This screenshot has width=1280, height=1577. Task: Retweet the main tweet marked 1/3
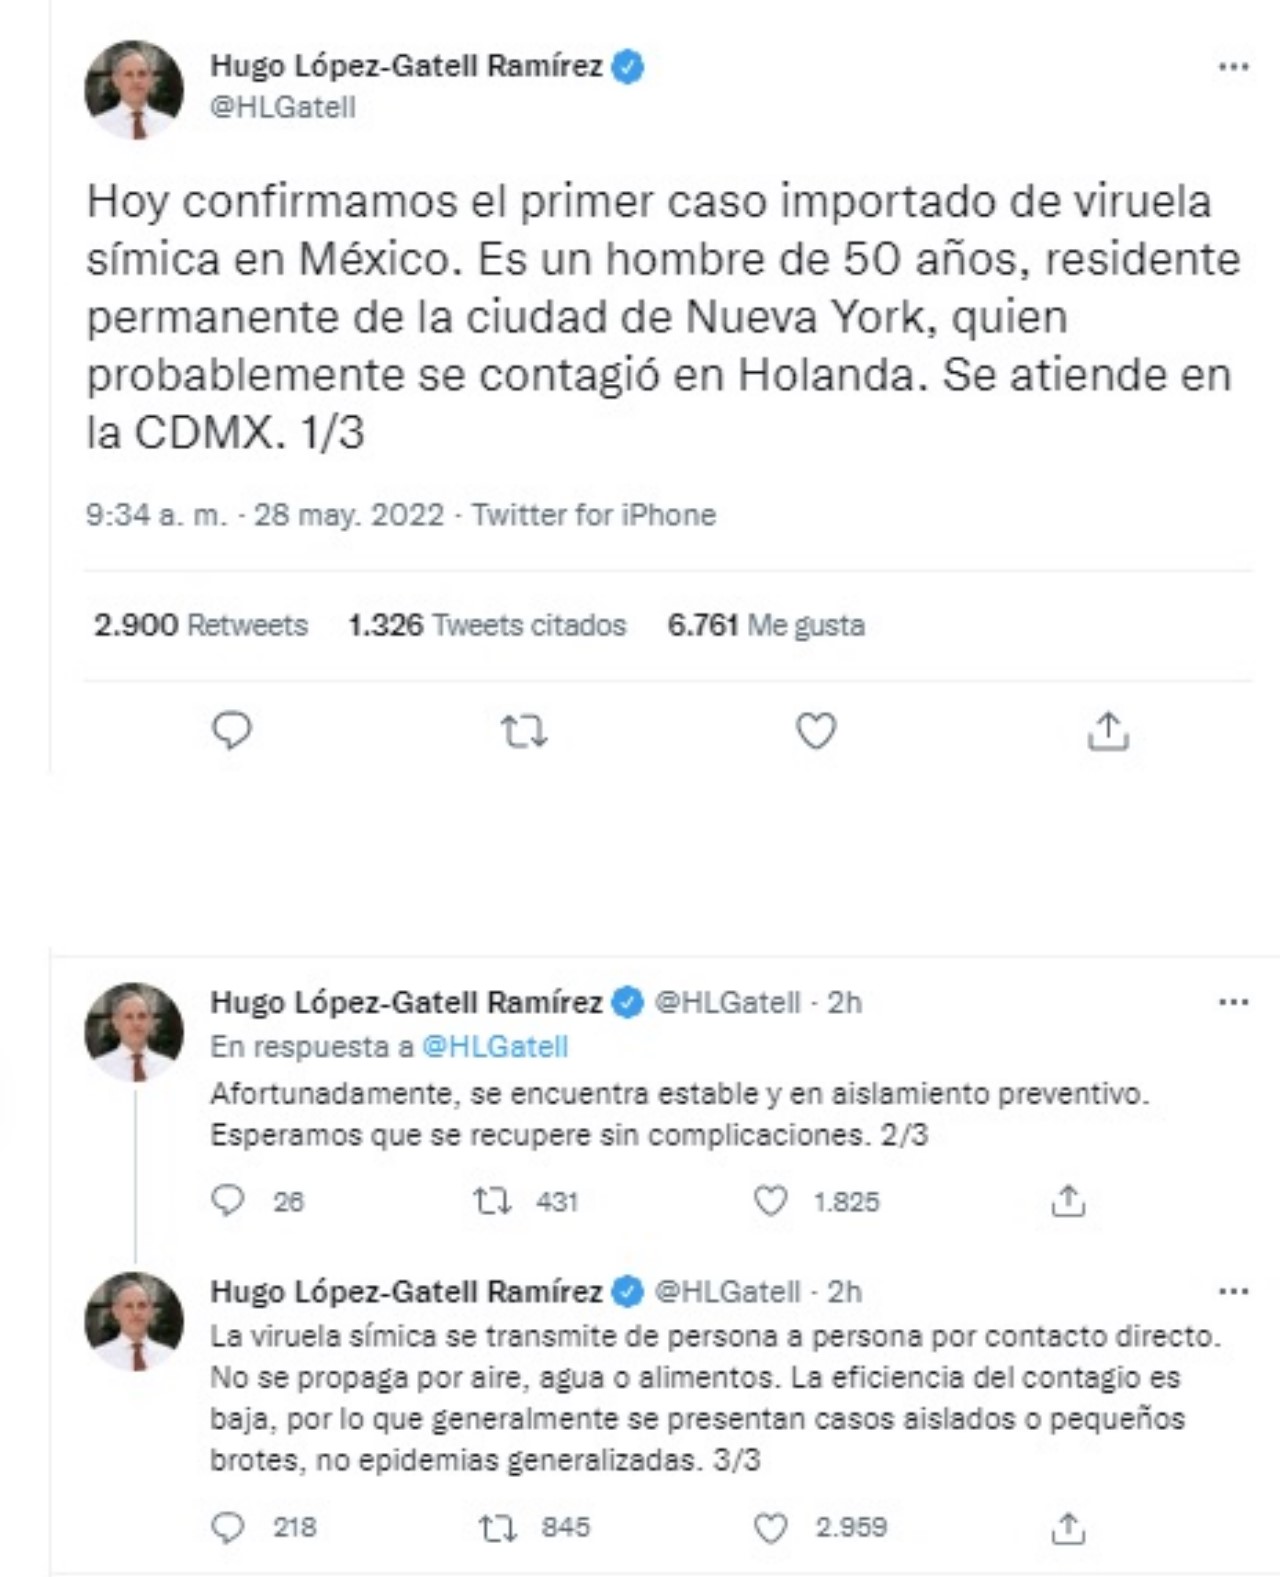(523, 733)
